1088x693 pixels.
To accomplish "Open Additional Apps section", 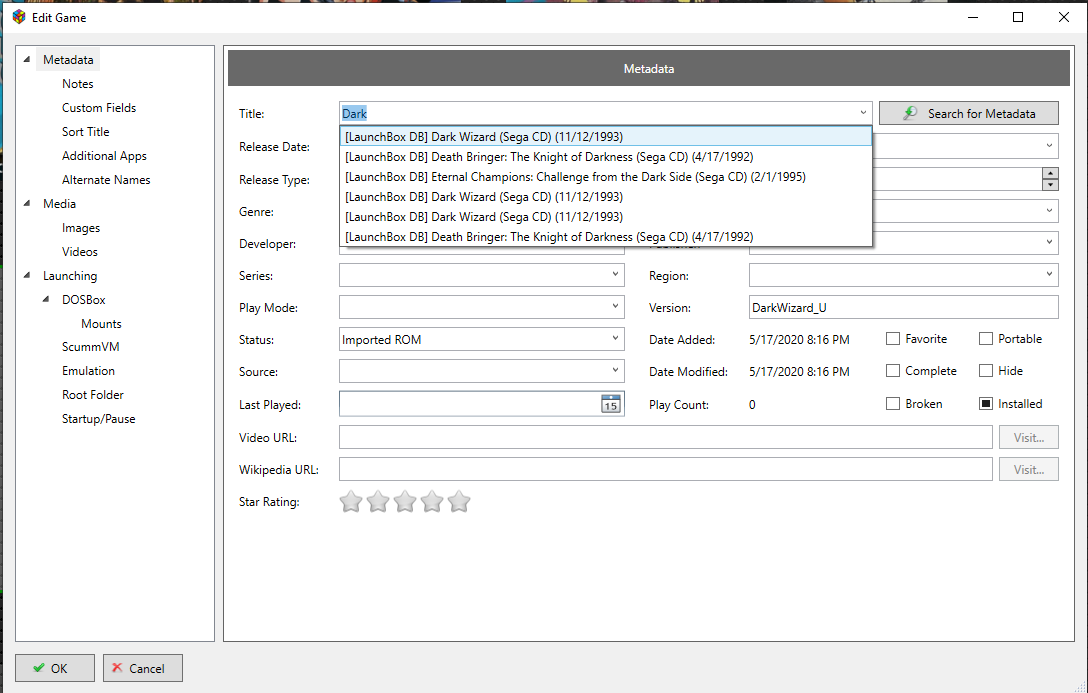I will (104, 156).
